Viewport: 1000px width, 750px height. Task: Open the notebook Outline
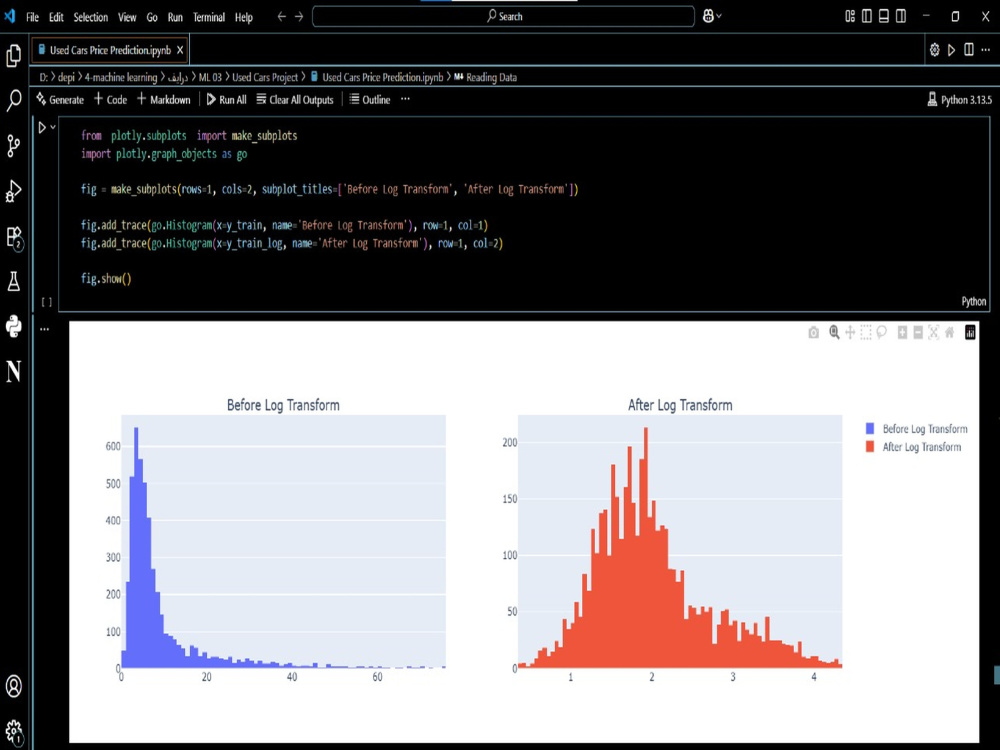[370, 99]
